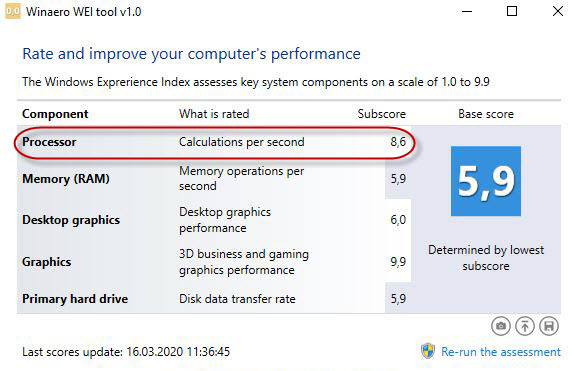Click the Winaero app icon in title bar
This screenshot has width=581, height=371.
pyautogui.click(x=12, y=11)
